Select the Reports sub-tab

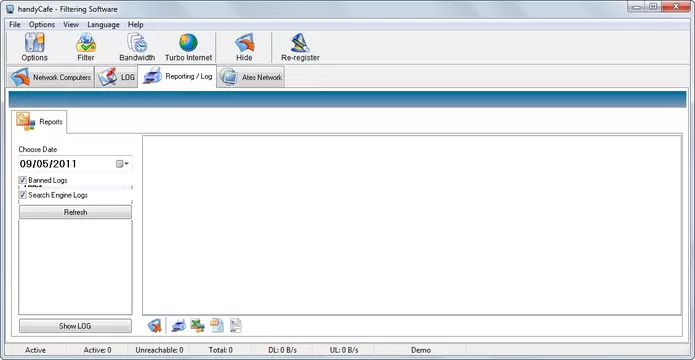[x=39, y=121]
